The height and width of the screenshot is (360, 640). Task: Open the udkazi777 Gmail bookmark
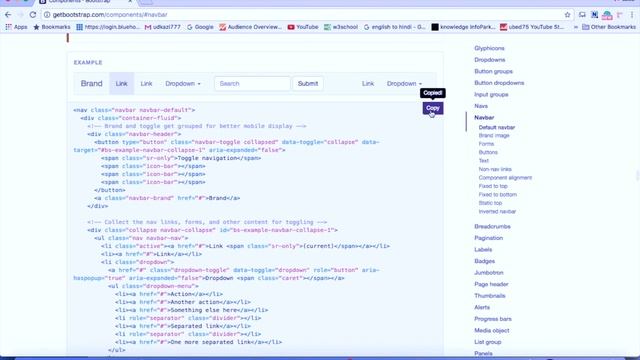(x=162, y=27)
